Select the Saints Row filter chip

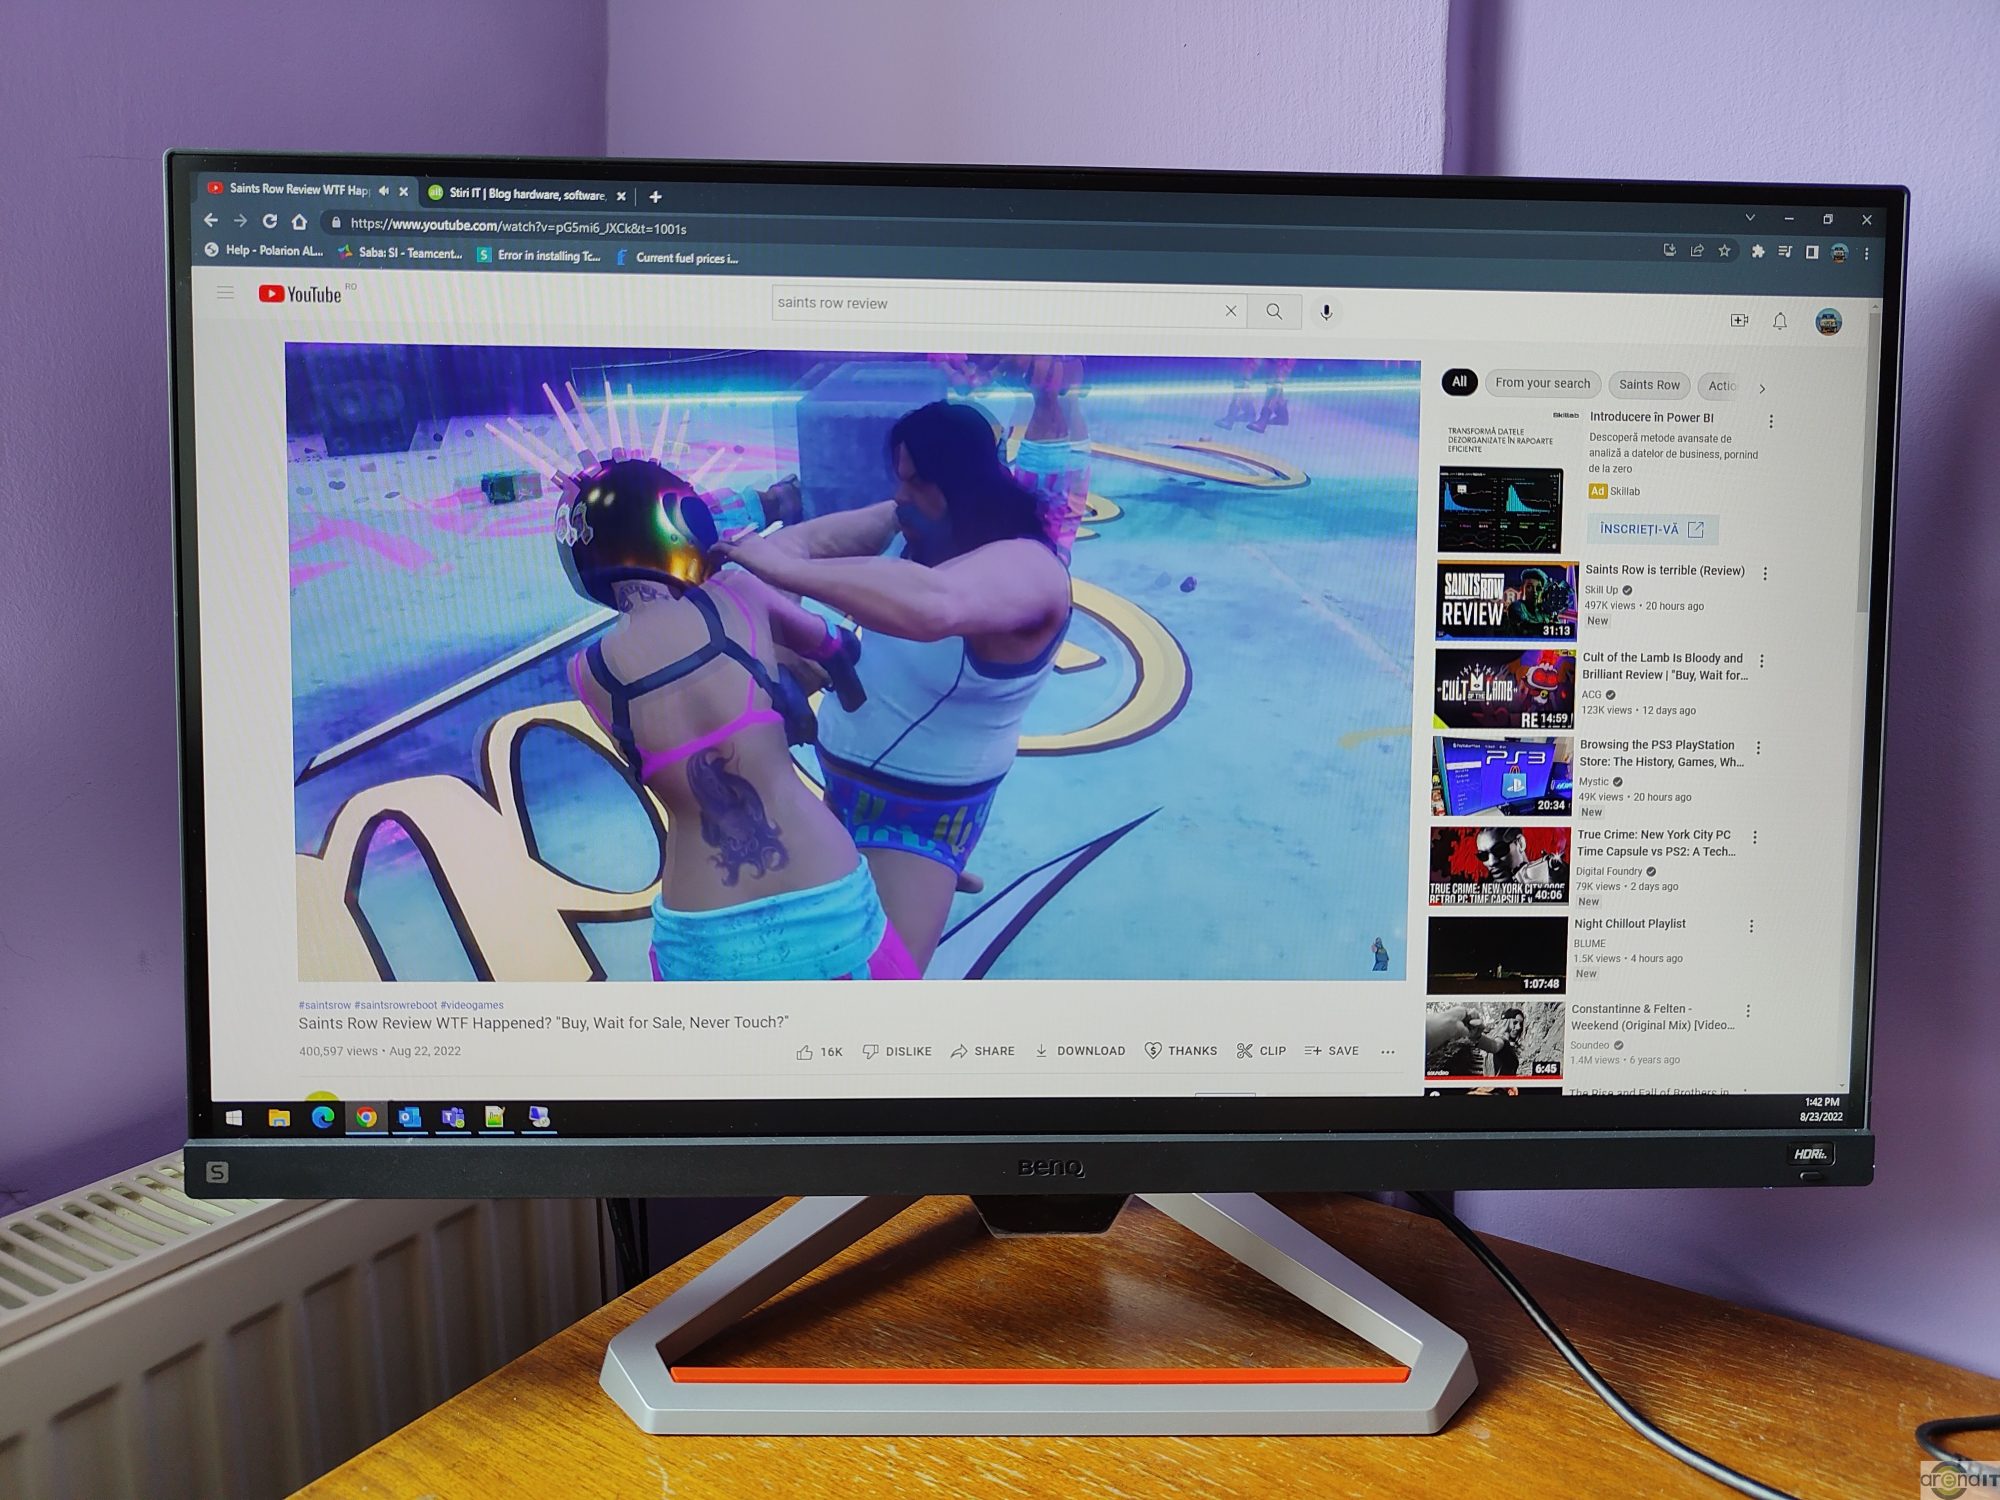coord(1649,385)
